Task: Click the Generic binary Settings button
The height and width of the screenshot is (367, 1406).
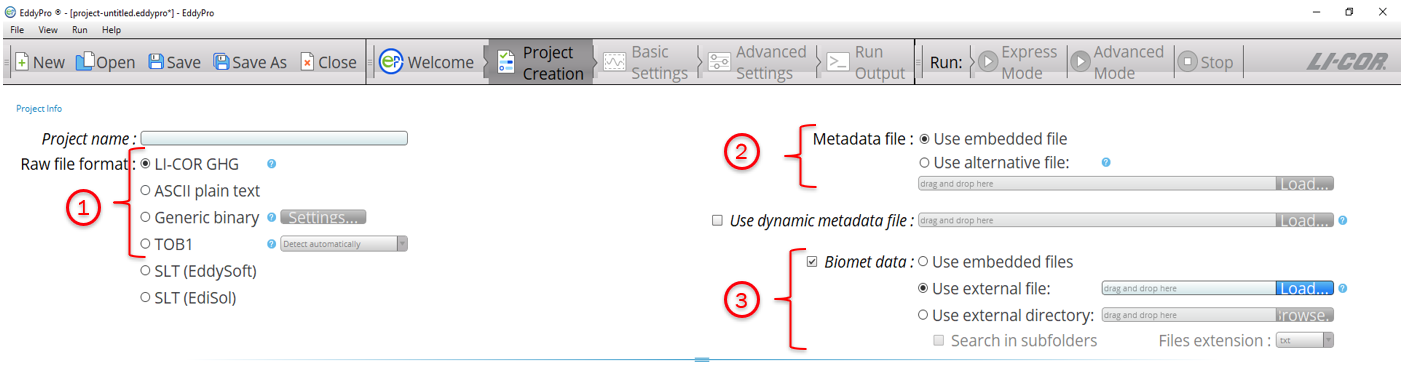Action: 323,217
